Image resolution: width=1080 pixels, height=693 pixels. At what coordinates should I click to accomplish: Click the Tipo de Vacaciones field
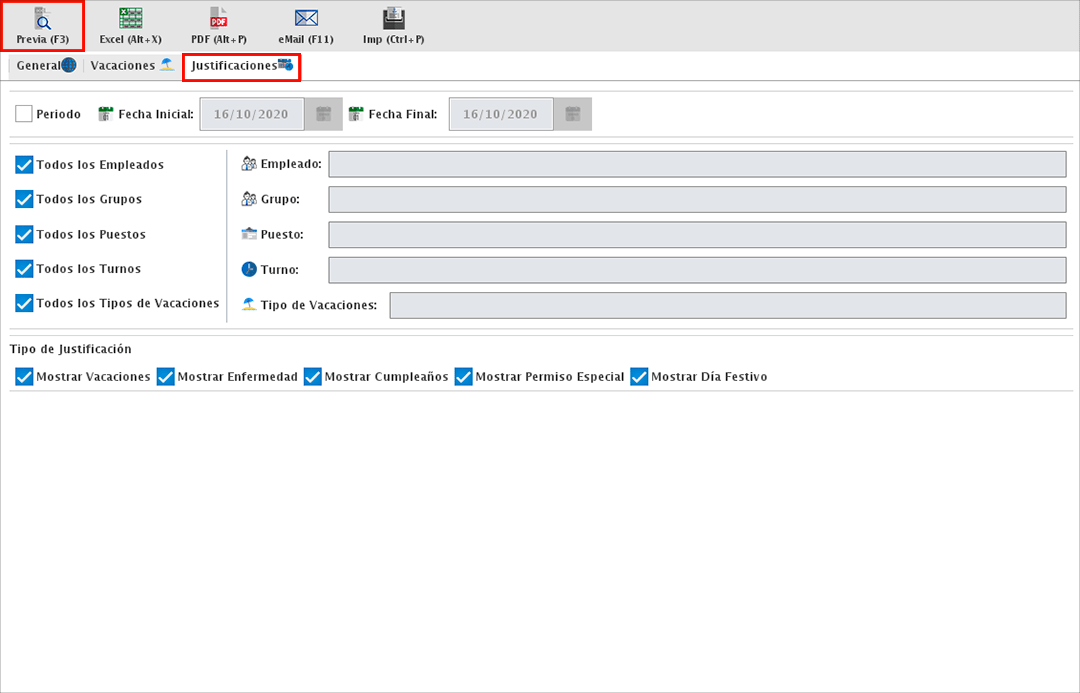tap(727, 305)
